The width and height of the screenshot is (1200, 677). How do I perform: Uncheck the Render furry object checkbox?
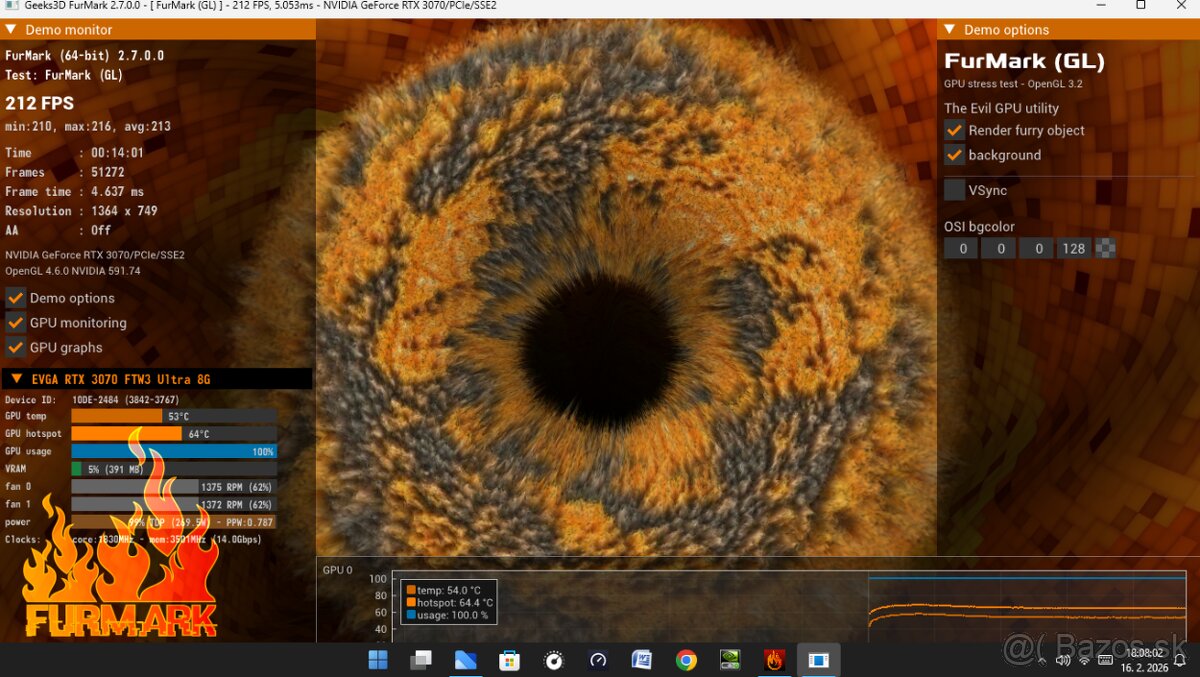click(955, 130)
